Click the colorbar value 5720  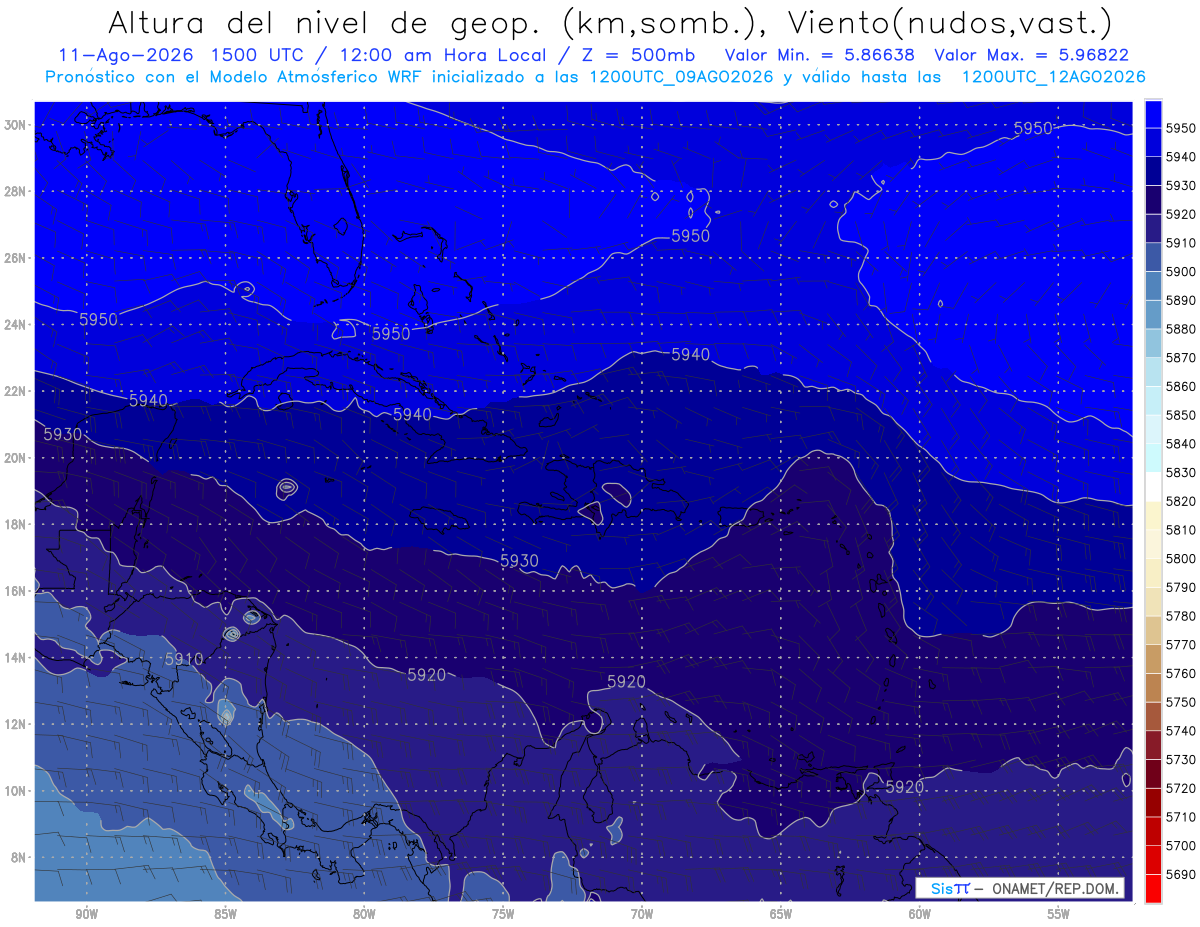pos(1181,788)
